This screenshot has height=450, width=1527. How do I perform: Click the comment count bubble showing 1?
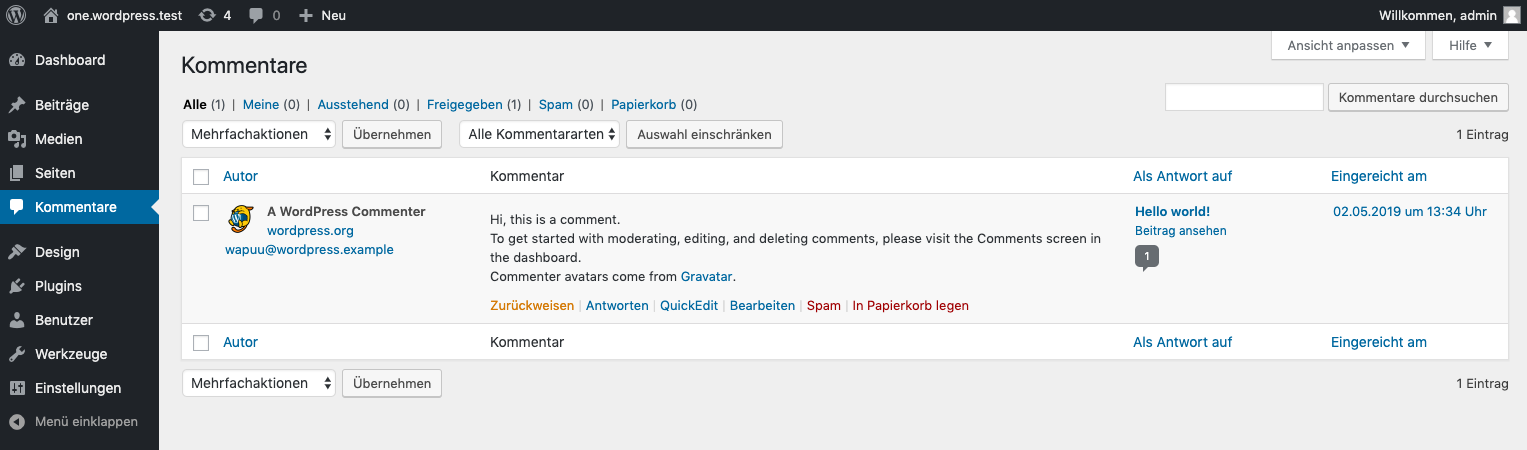(1147, 258)
